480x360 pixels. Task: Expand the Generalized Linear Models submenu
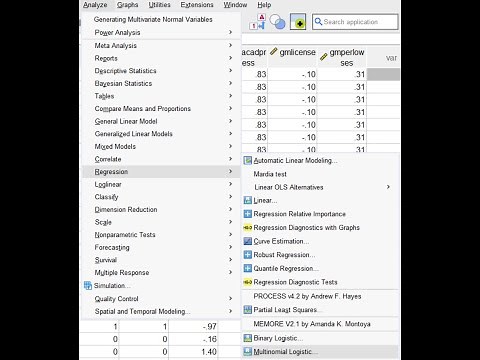(x=161, y=134)
